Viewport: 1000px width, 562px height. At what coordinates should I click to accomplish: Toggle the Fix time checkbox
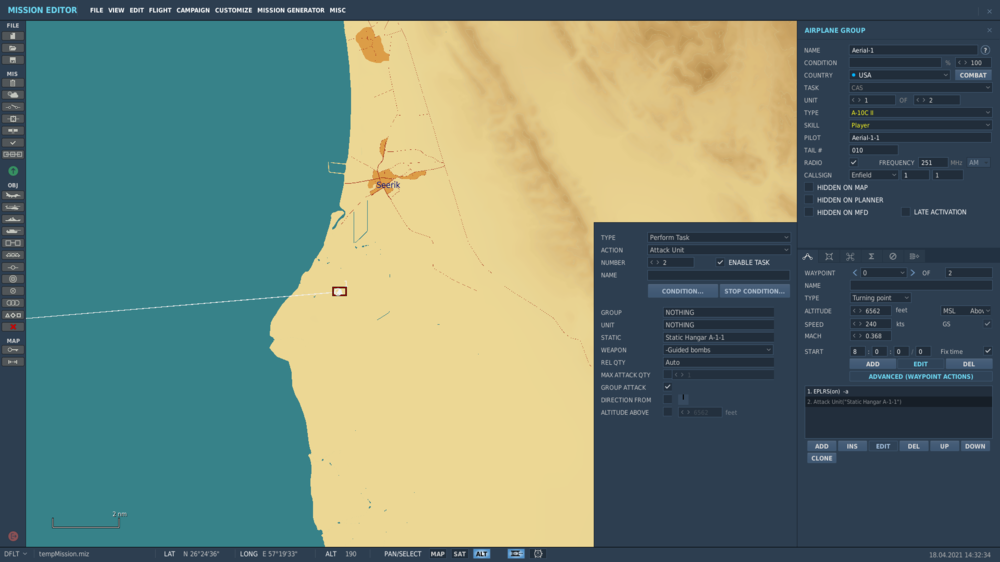(x=987, y=351)
